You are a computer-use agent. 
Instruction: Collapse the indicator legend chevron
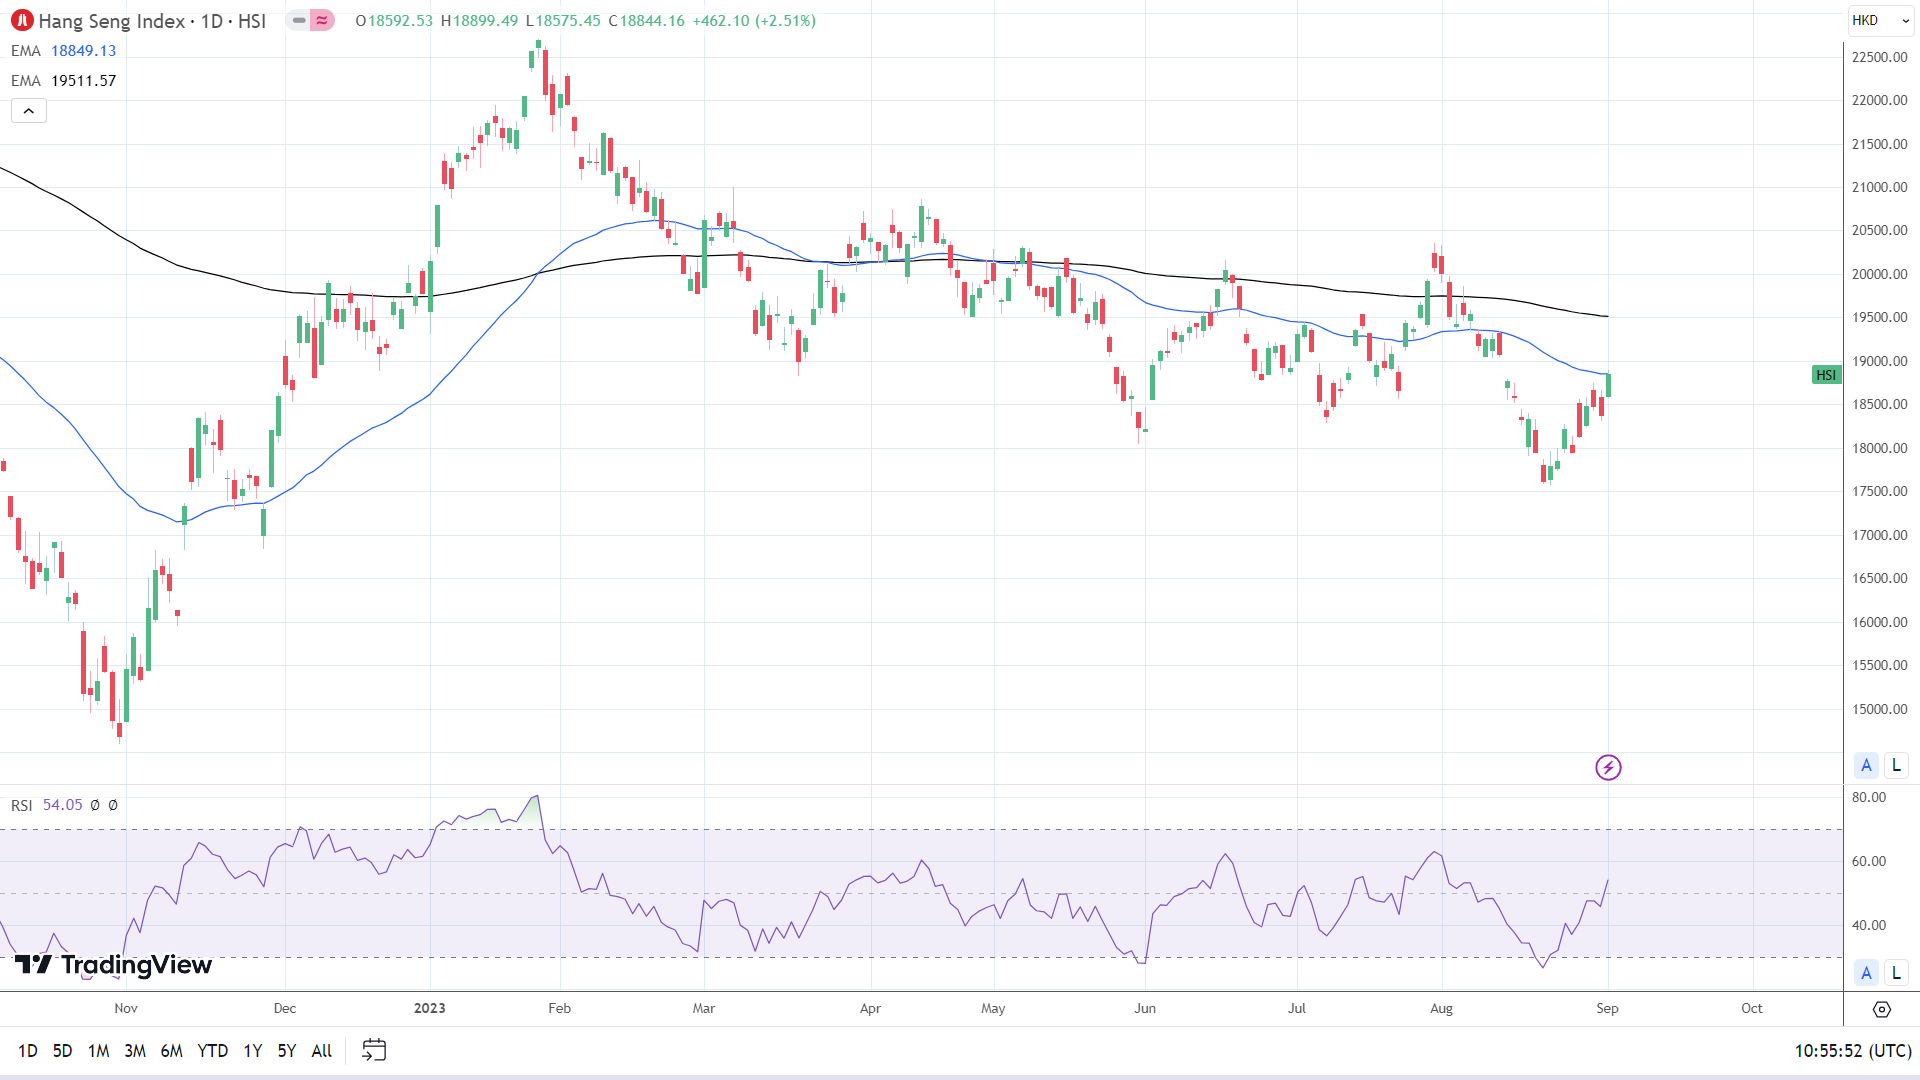(29, 111)
